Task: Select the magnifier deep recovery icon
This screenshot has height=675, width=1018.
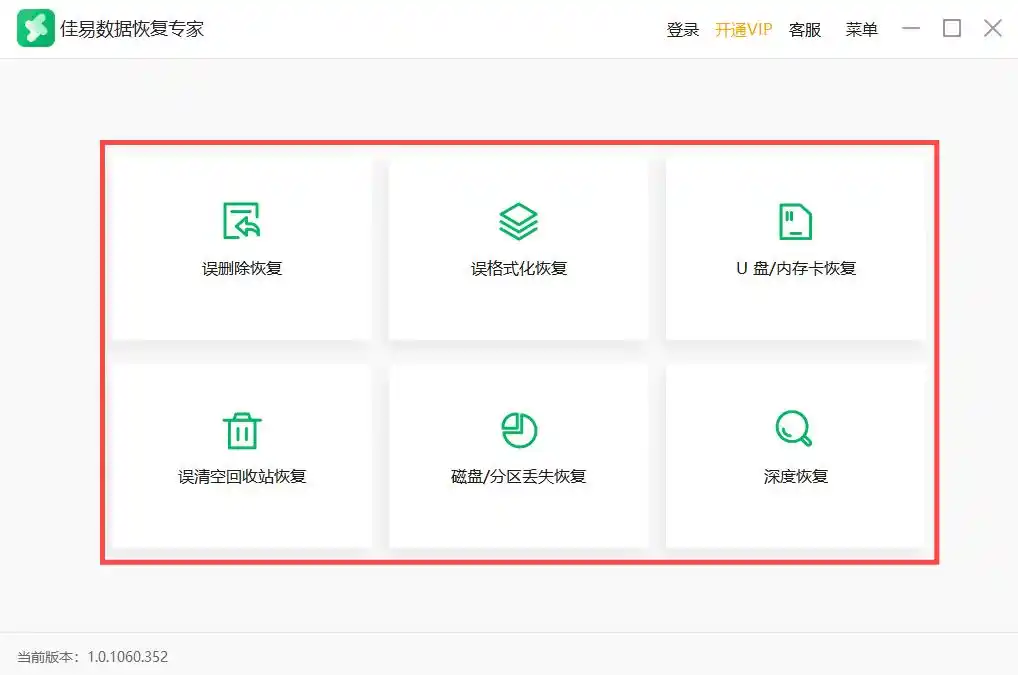Action: [x=794, y=428]
